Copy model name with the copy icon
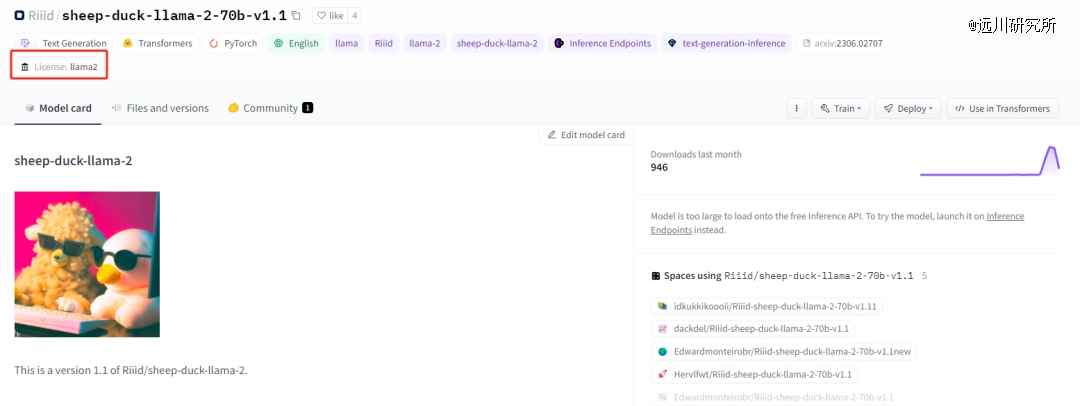This screenshot has height=406, width=1080. pyautogui.click(x=296, y=15)
